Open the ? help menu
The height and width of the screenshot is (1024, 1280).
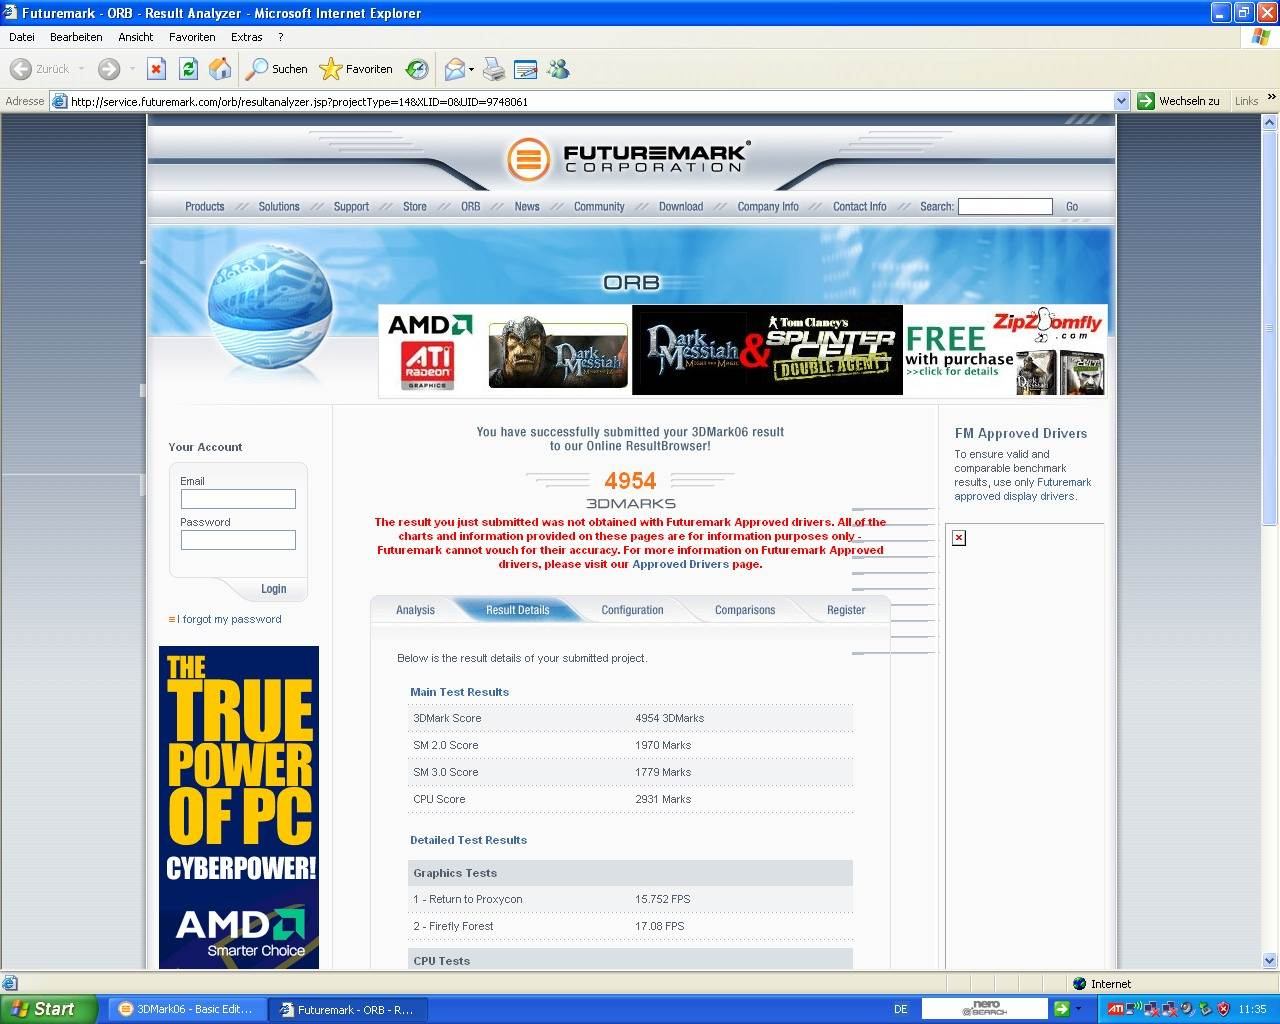tap(280, 37)
